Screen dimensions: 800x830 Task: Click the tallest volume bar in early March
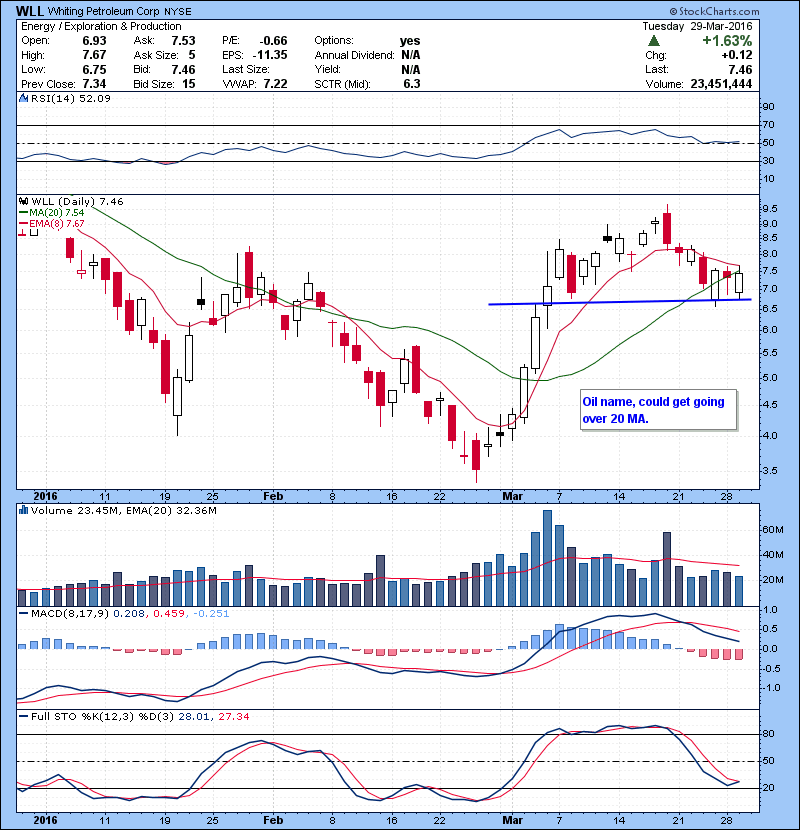click(547, 558)
